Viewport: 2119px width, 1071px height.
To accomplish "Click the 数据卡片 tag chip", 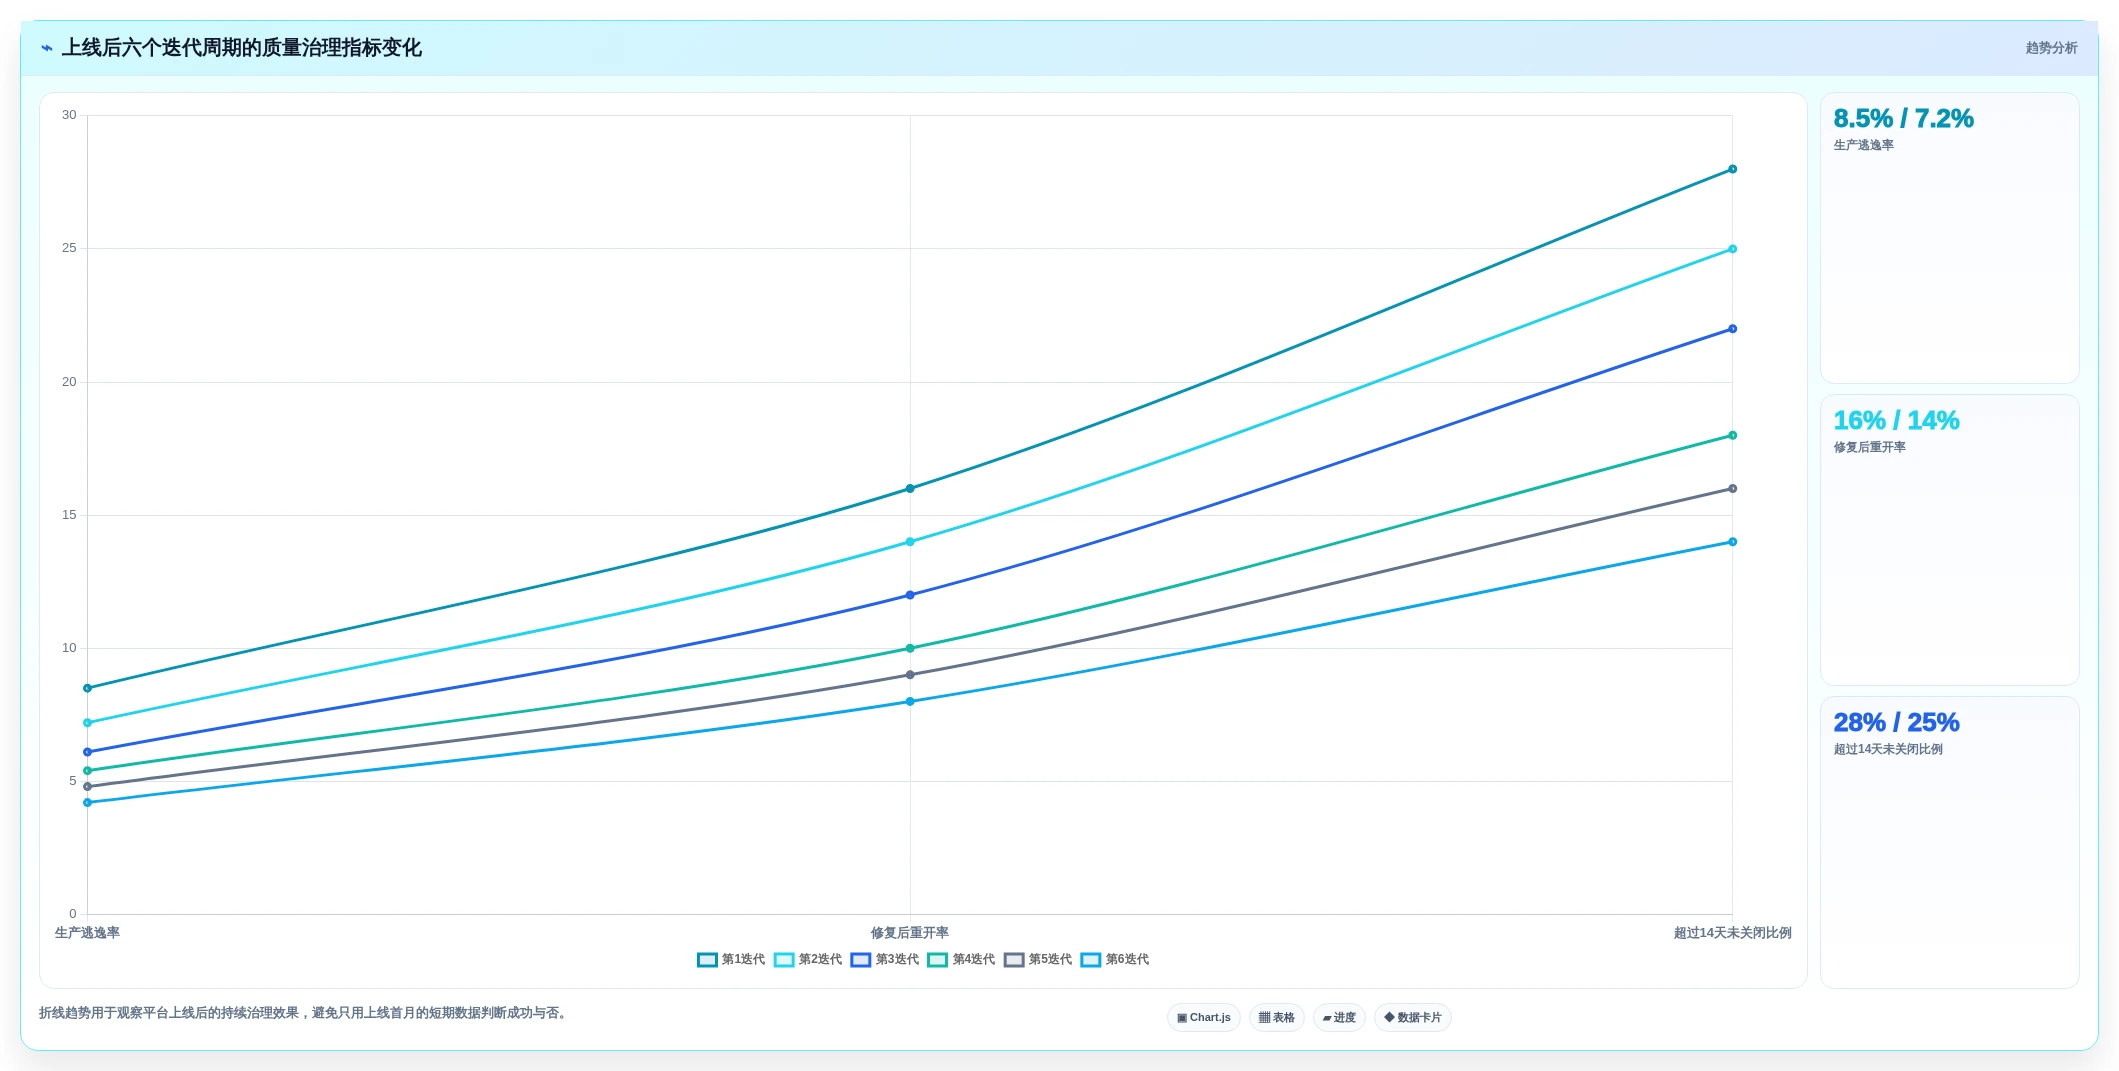I will 1413,1018.
